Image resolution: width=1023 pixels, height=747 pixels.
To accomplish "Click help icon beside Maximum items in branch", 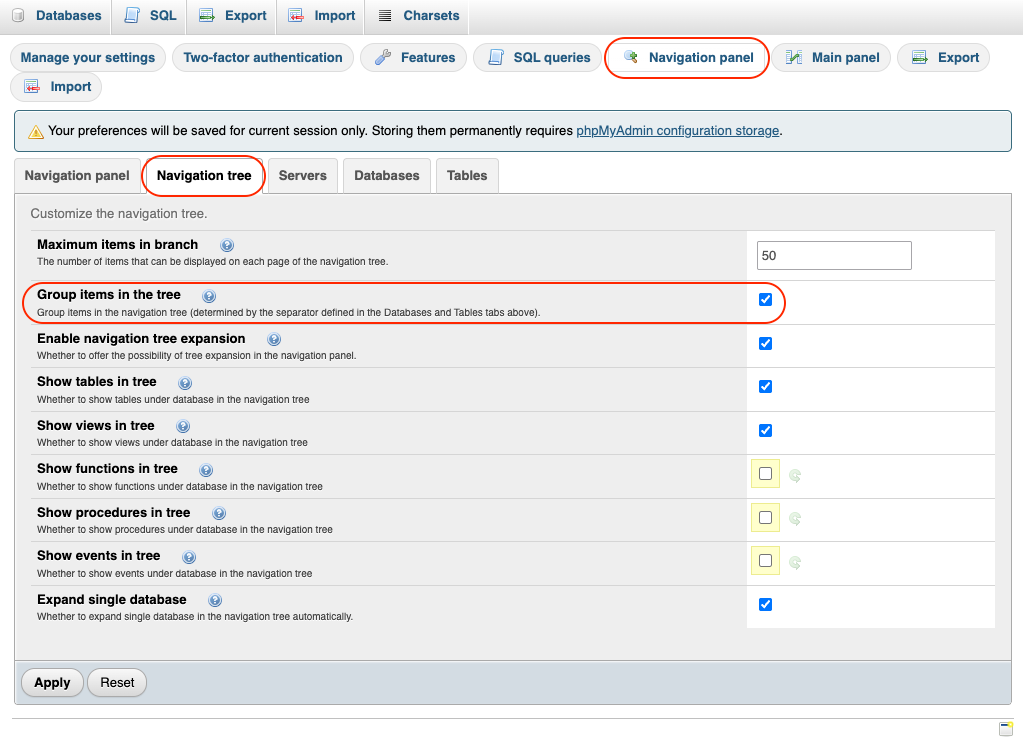I will pyautogui.click(x=227, y=245).
